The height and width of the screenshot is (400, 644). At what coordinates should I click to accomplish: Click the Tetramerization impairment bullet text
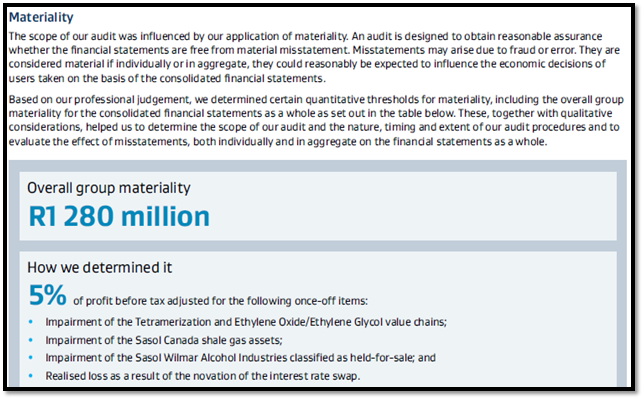tap(246, 322)
